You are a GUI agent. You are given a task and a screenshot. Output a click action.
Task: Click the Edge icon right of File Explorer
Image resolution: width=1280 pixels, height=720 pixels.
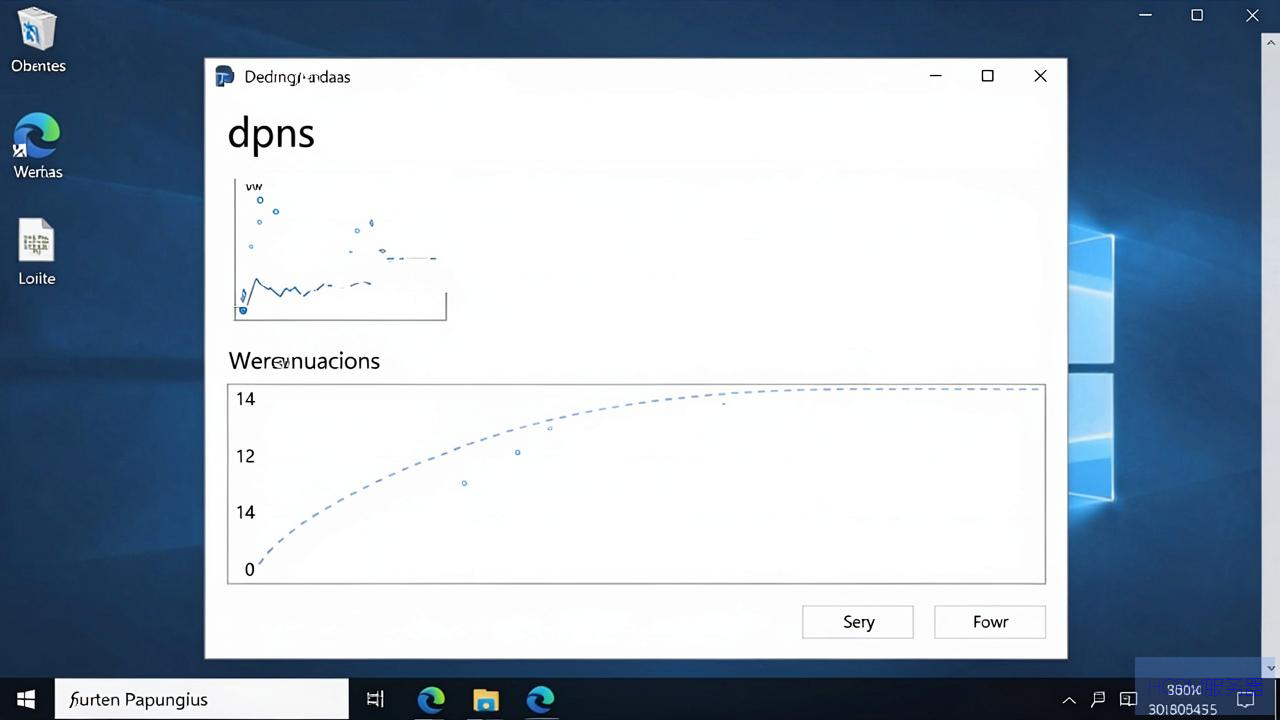540,699
